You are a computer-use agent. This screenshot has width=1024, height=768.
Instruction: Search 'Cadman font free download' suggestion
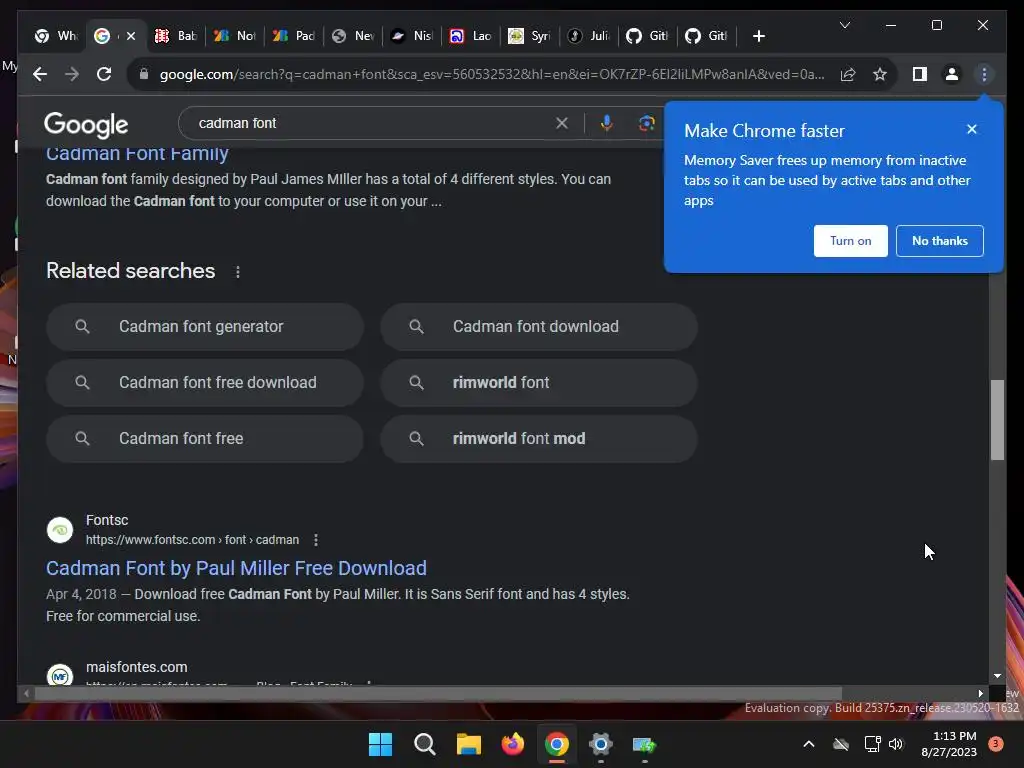204,383
